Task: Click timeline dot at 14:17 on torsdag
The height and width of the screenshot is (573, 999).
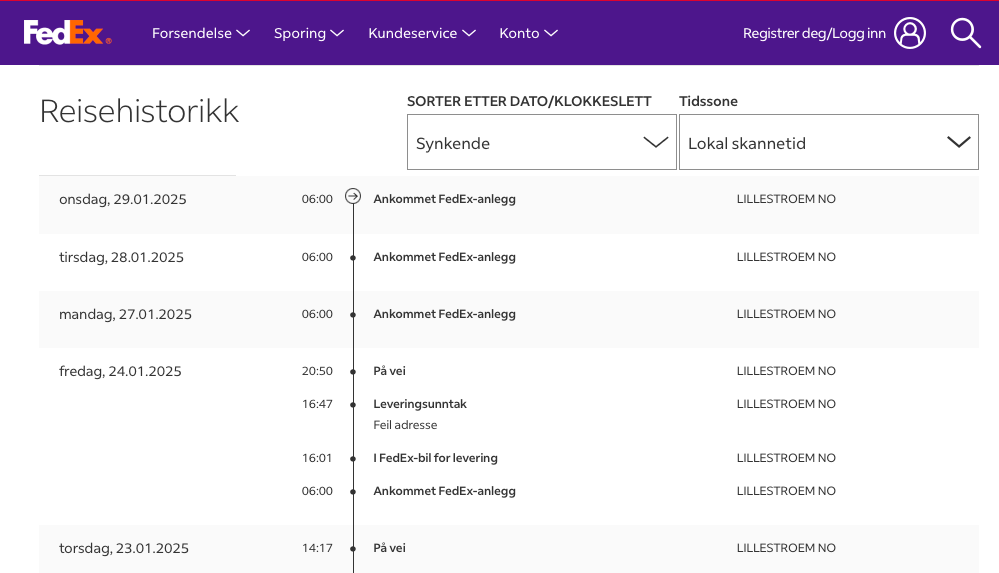Action: 353,549
